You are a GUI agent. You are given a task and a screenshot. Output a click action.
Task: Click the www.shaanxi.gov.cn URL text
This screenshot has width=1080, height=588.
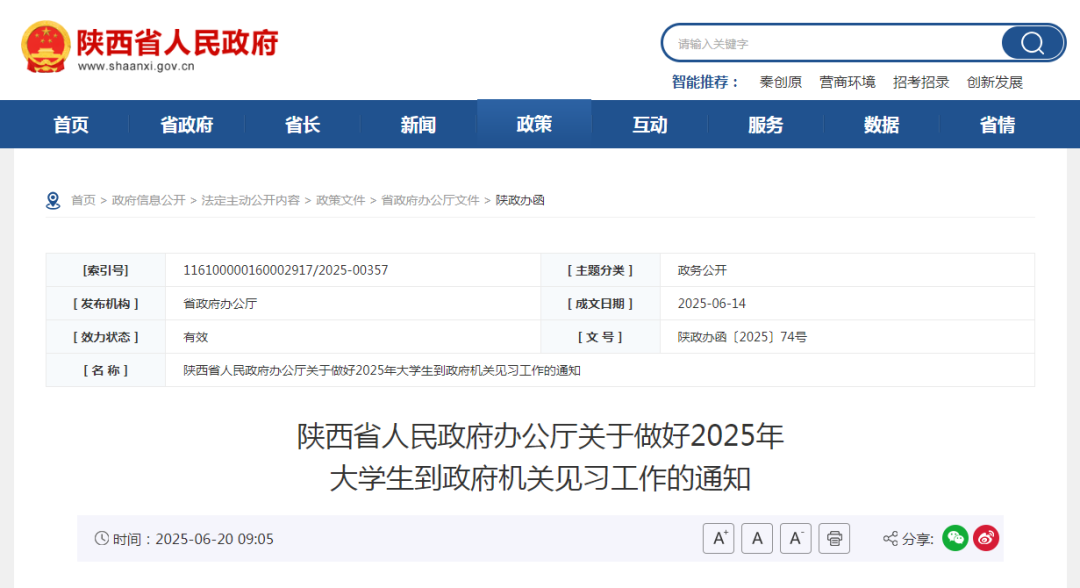(136, 67)
